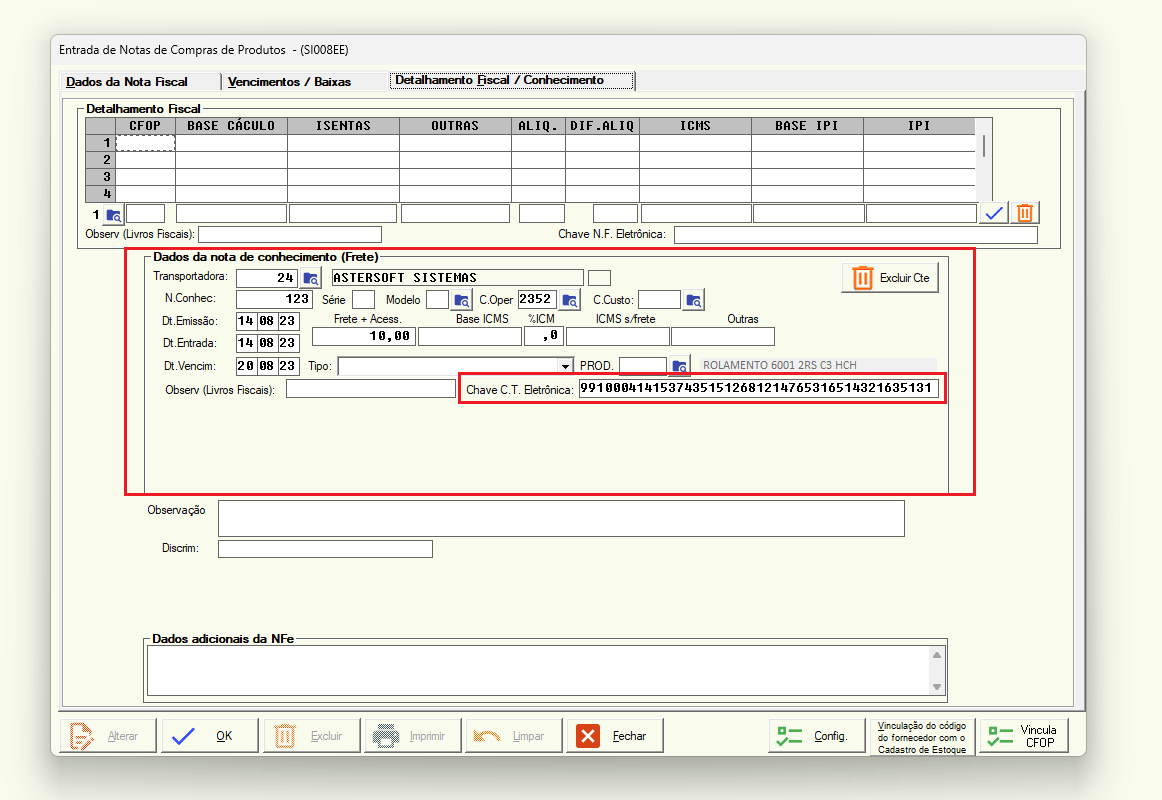Delete fiscal detail row with orange trash icon

(x=1025, y=213)
